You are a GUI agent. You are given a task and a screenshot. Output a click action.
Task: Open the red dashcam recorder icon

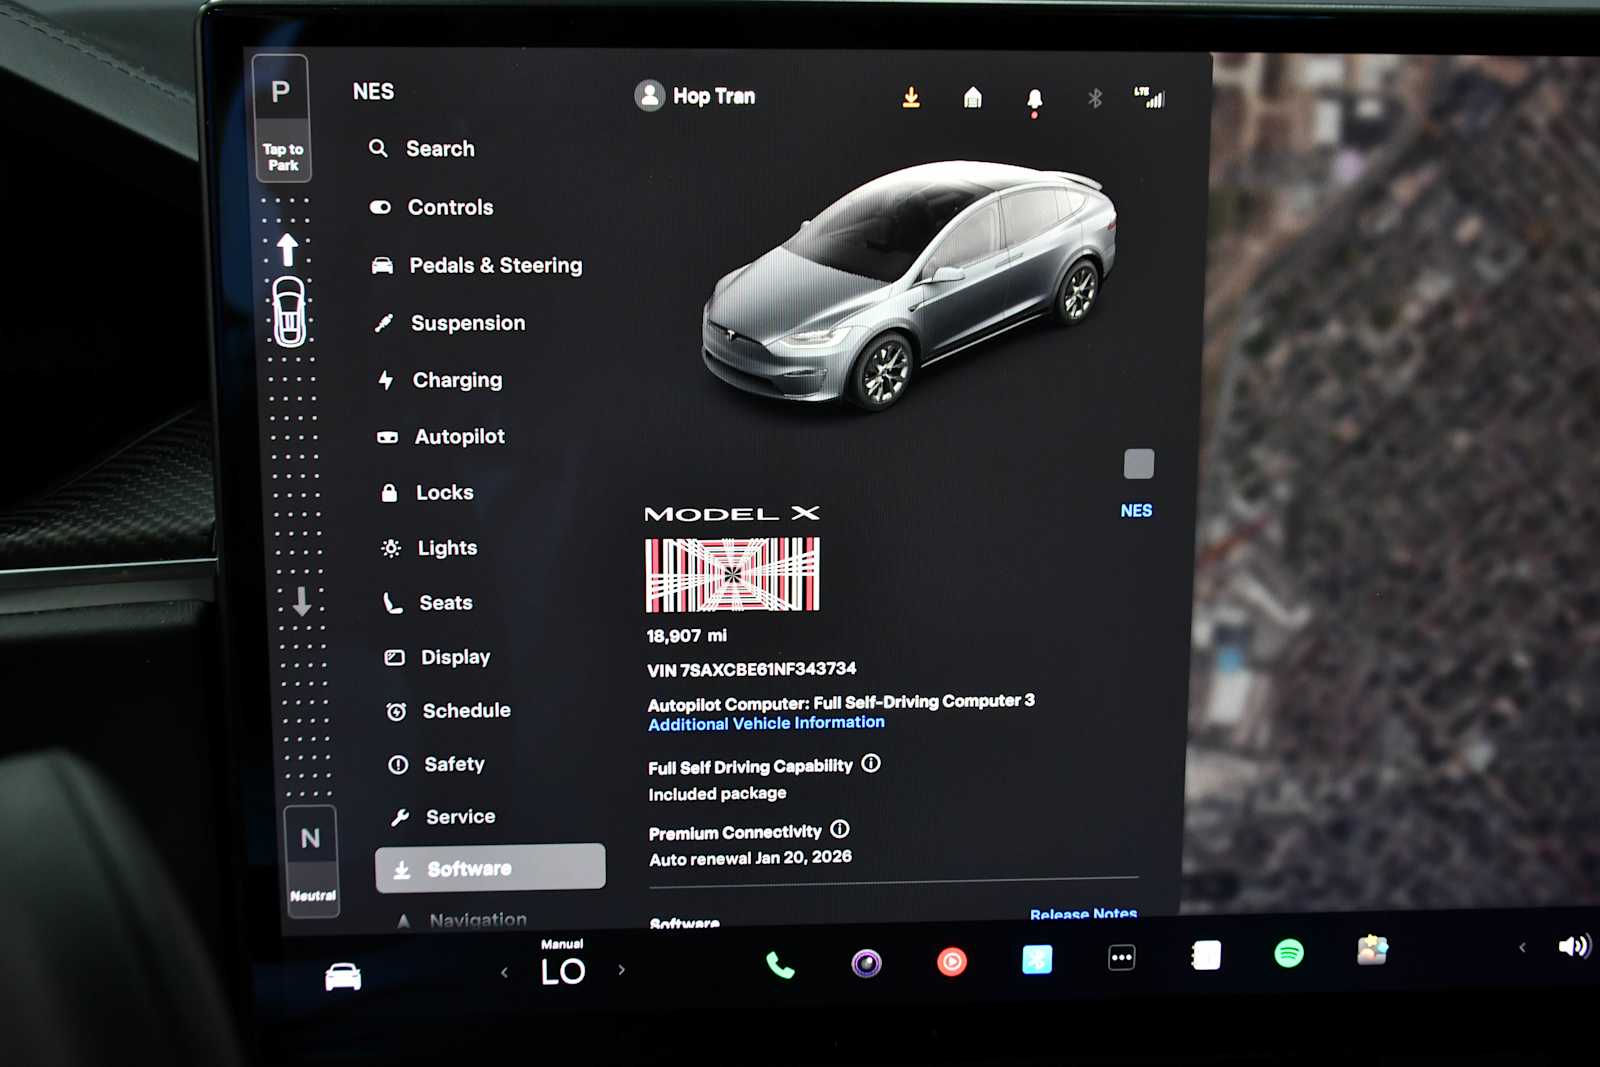[x=952, y=962]
